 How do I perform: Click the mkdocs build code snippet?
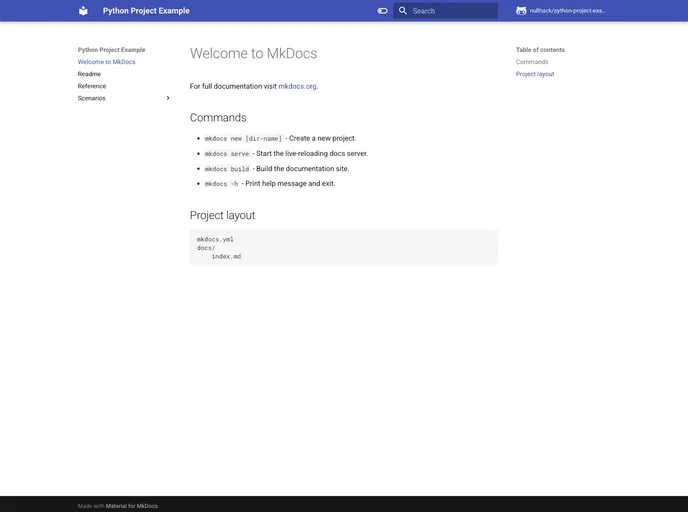point(227,169)
